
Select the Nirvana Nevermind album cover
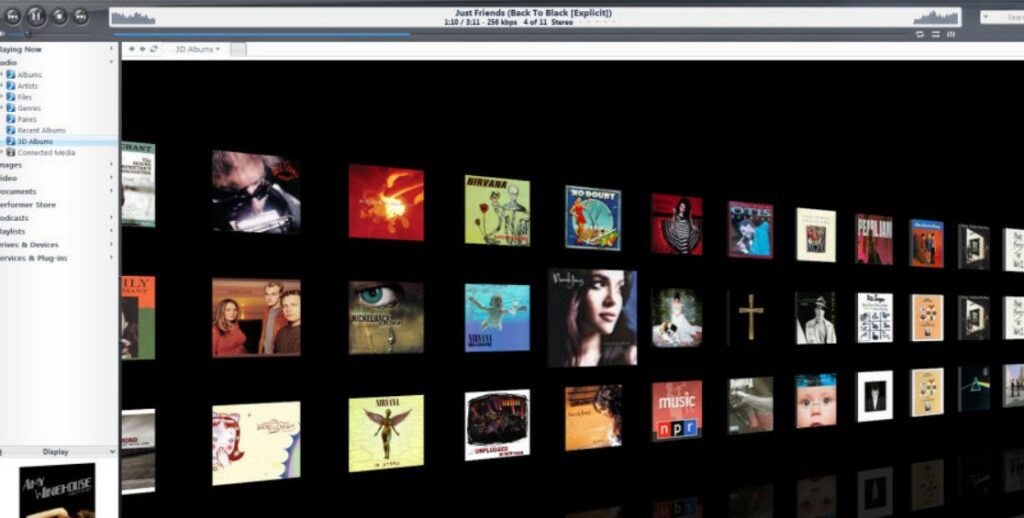(497, 317)
